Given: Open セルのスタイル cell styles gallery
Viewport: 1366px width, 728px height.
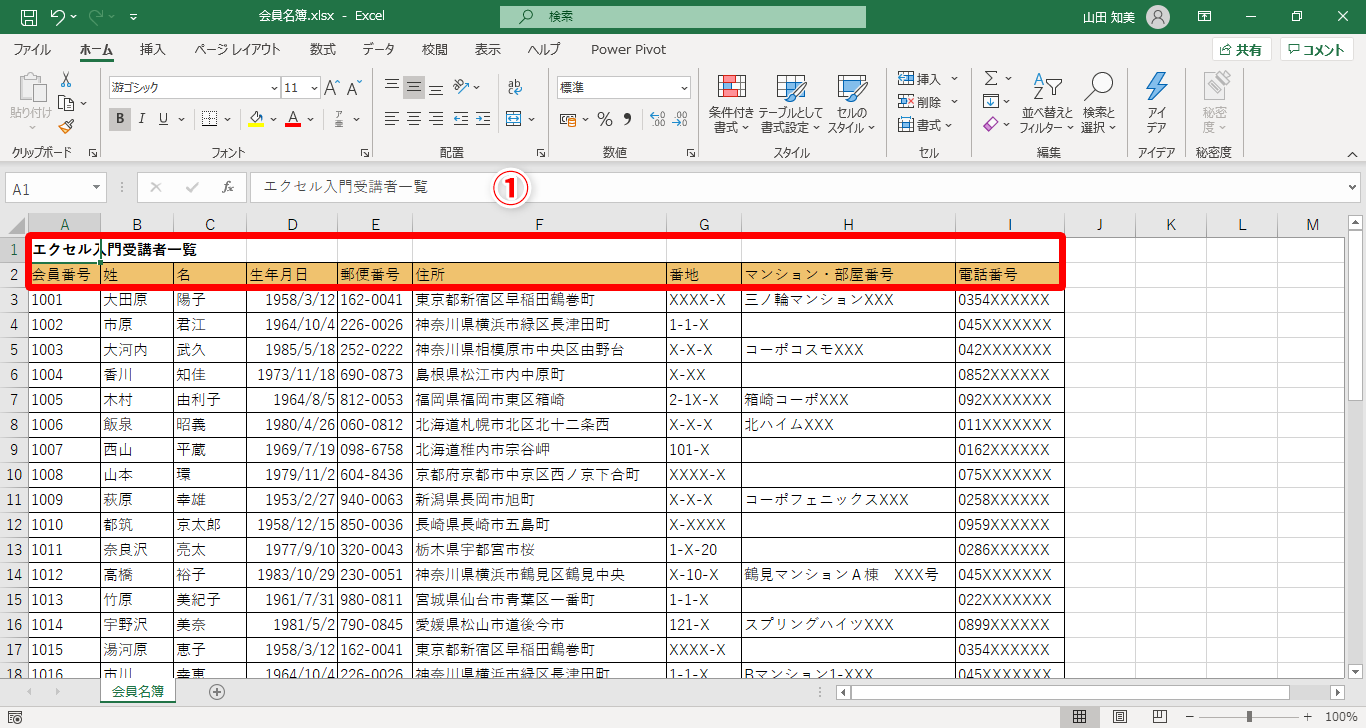Looking at the screenshot, I should pyautogui.click(x=852, y=103).
